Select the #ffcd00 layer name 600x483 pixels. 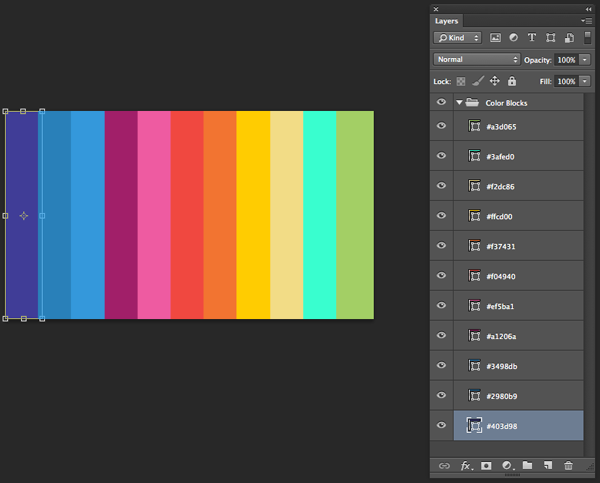coord(499,217)
